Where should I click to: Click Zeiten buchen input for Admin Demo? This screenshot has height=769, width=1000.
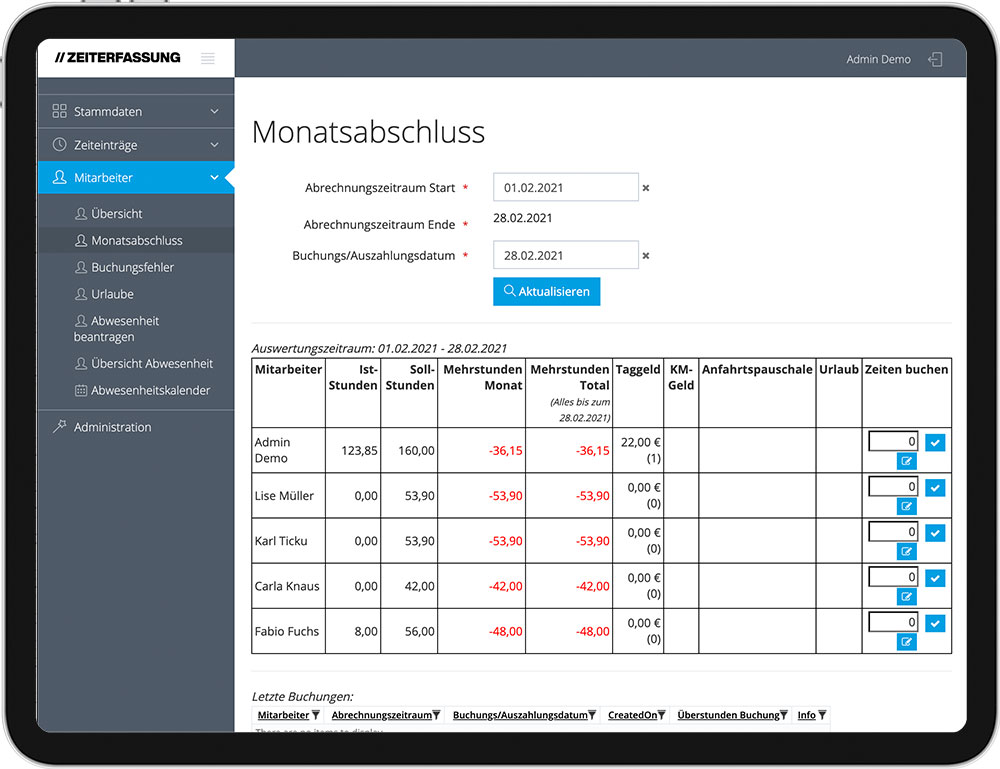pos(893,442)
